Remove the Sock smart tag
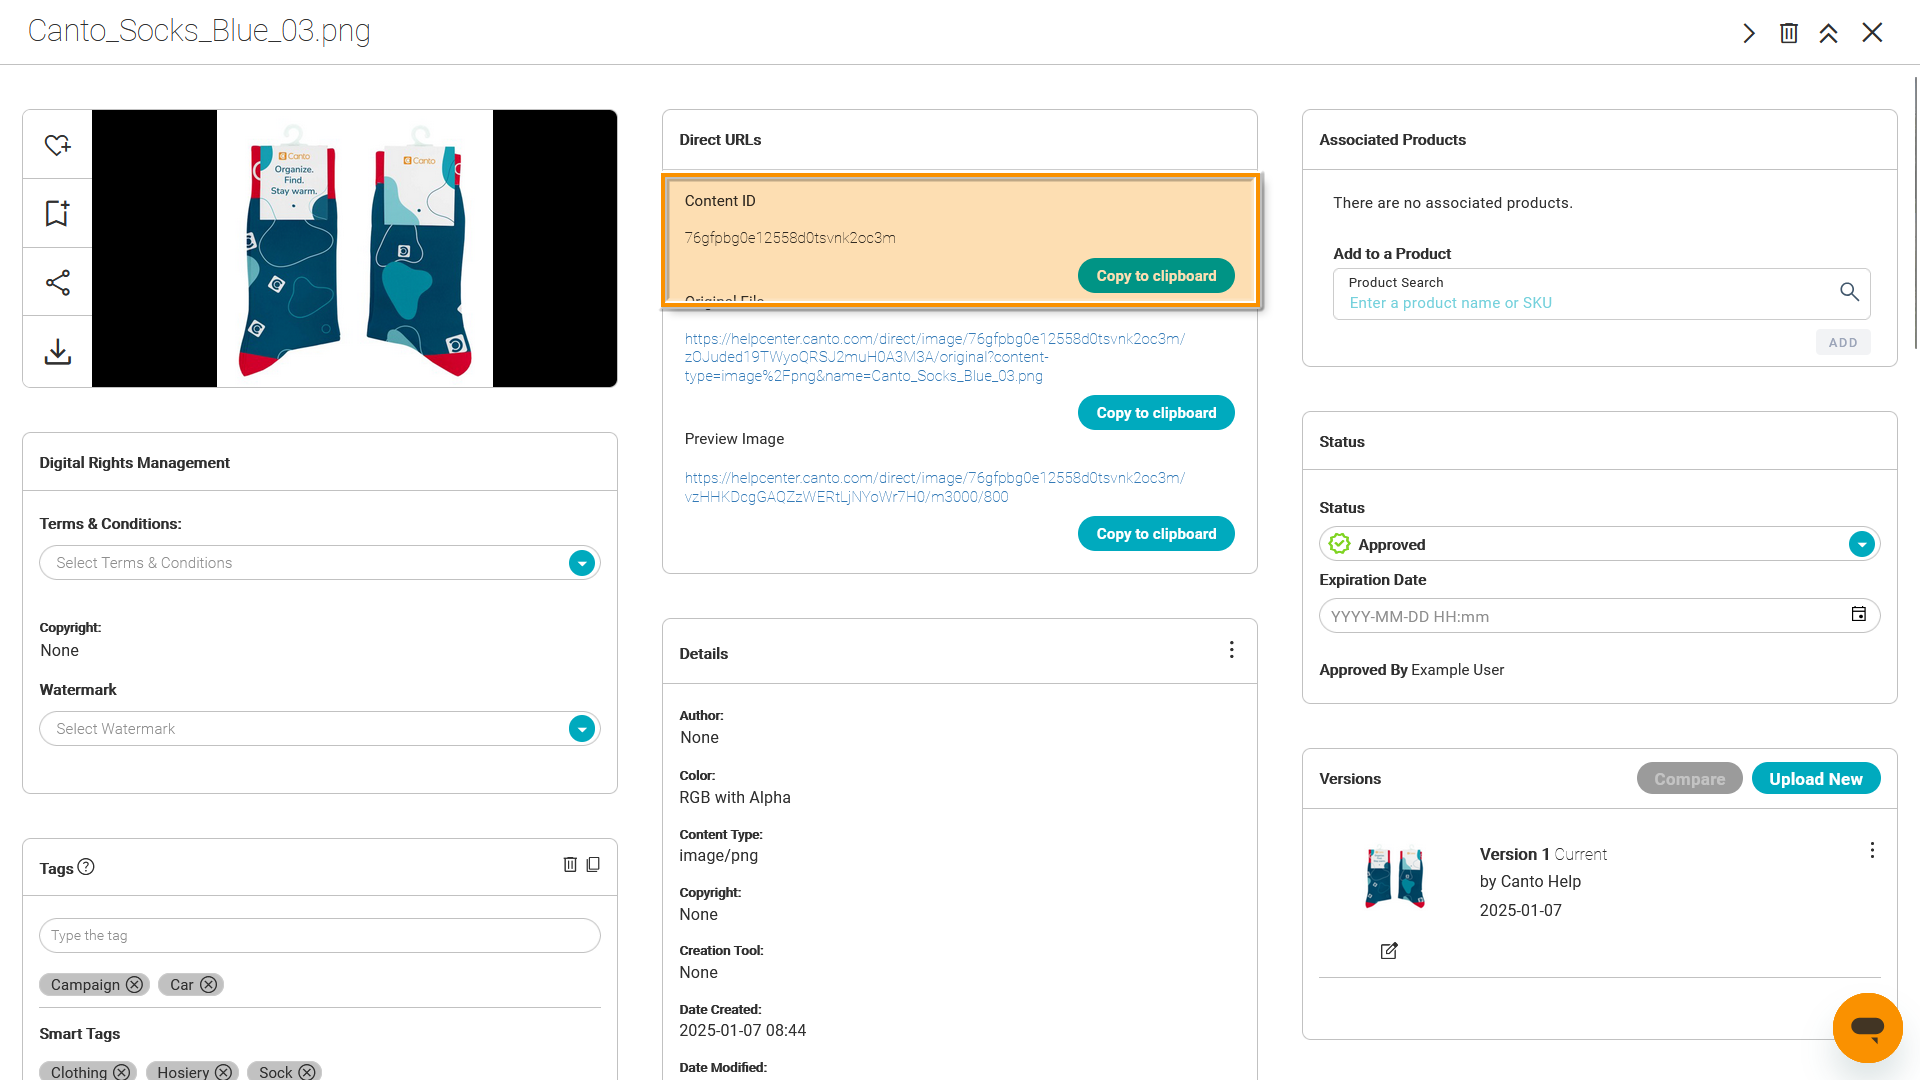The height and width of the screenshot is (1080, 1920). (x=307, y=1072)
